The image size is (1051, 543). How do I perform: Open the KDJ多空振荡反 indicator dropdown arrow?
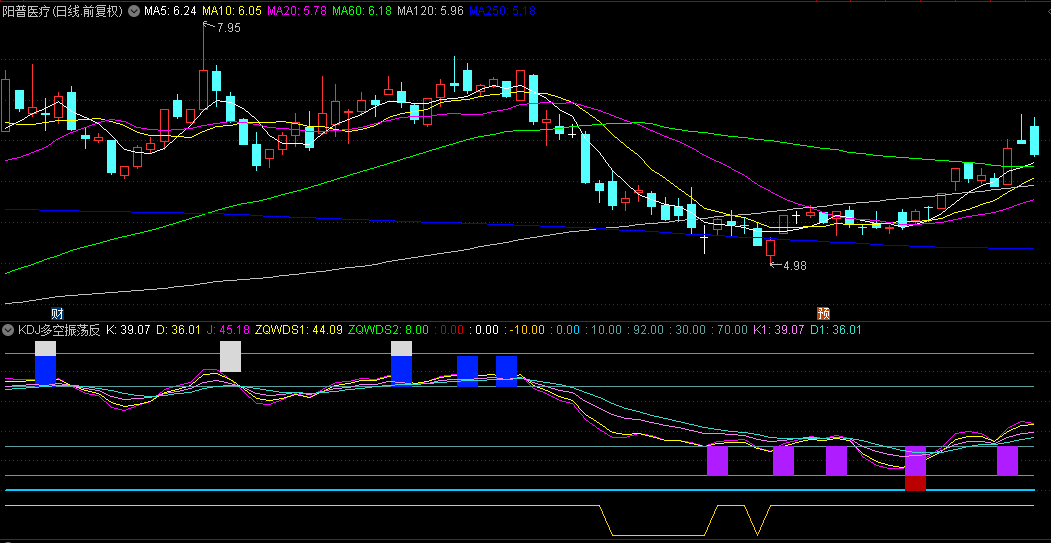pyautogui.click(x=9, y=329)
